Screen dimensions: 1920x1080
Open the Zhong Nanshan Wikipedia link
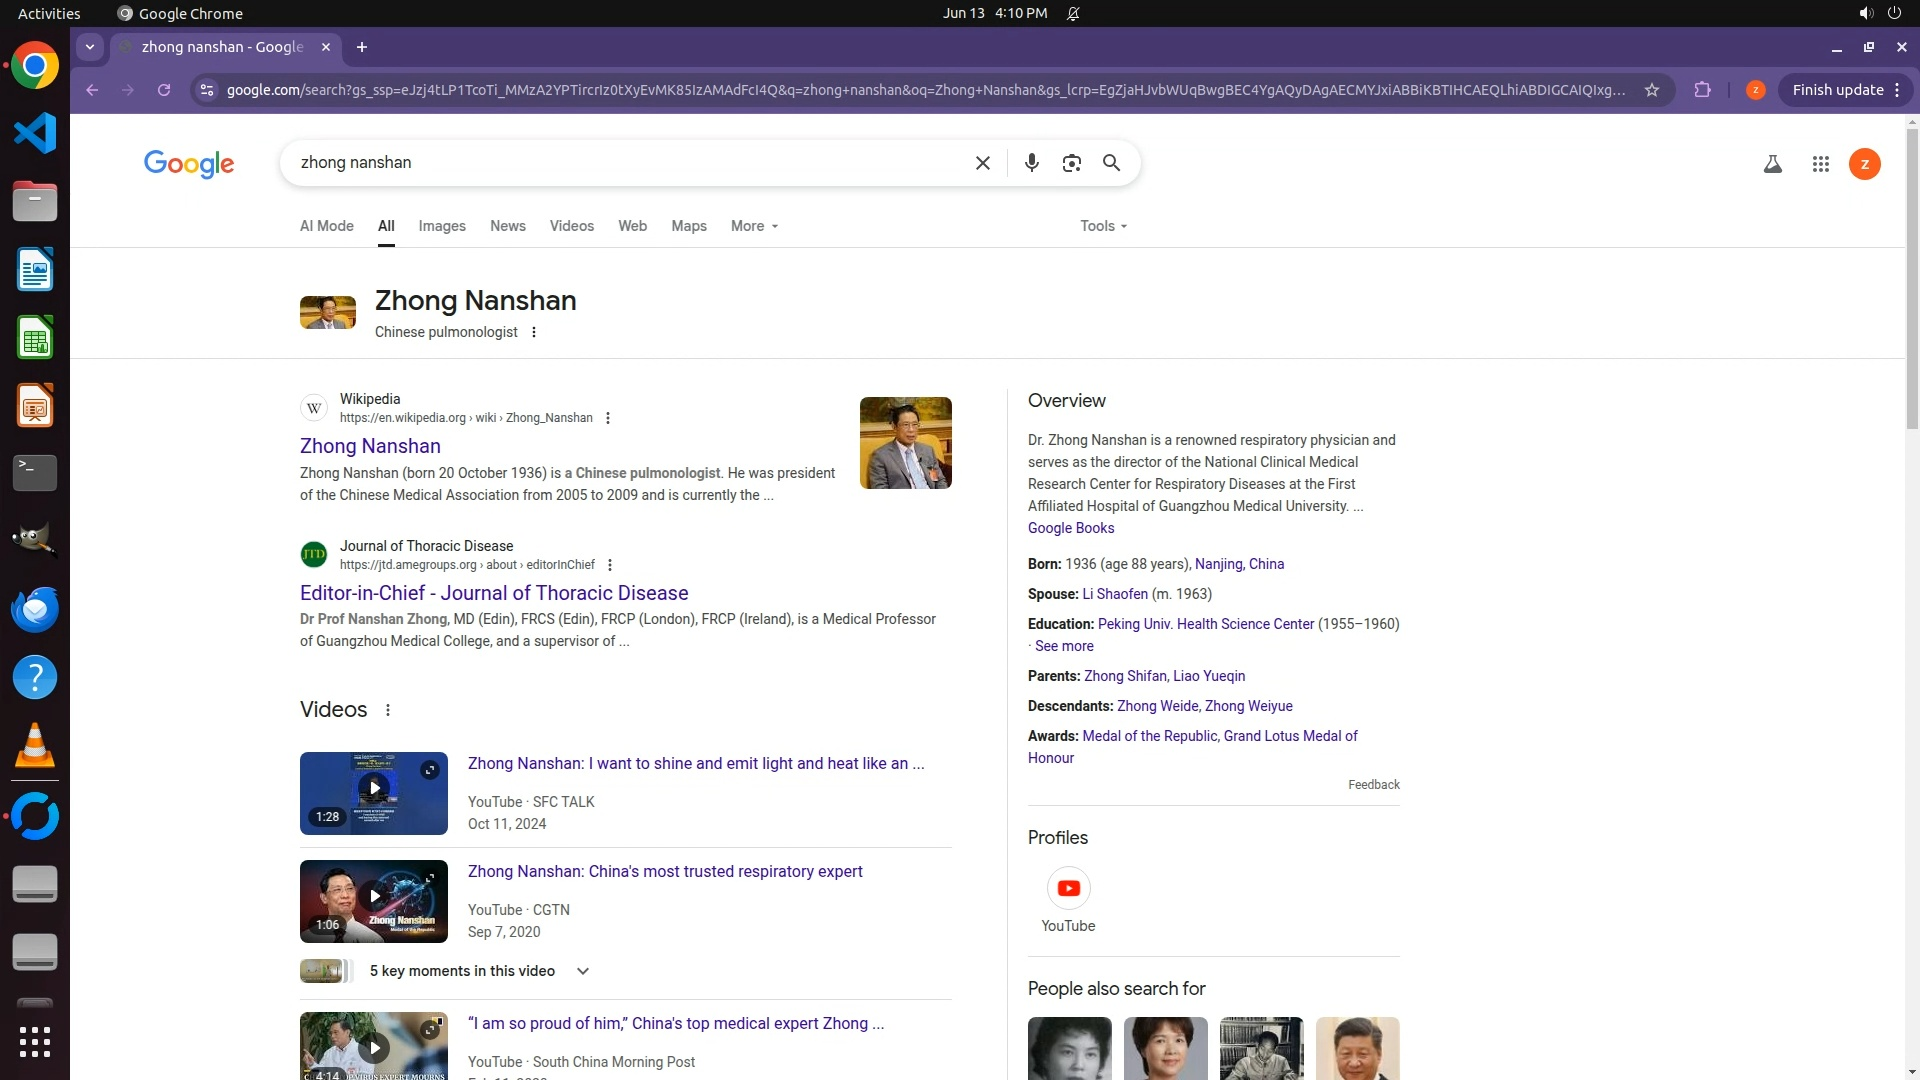click(370, 446)
